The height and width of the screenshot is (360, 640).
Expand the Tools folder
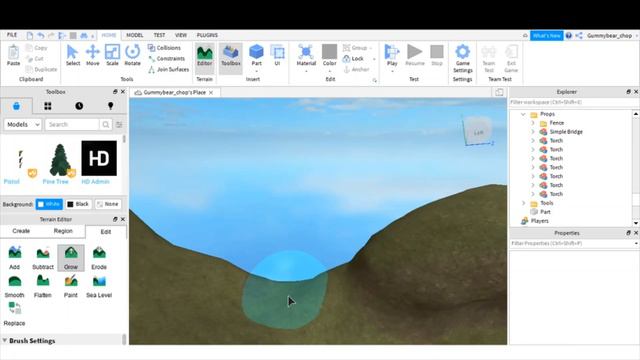524,203
